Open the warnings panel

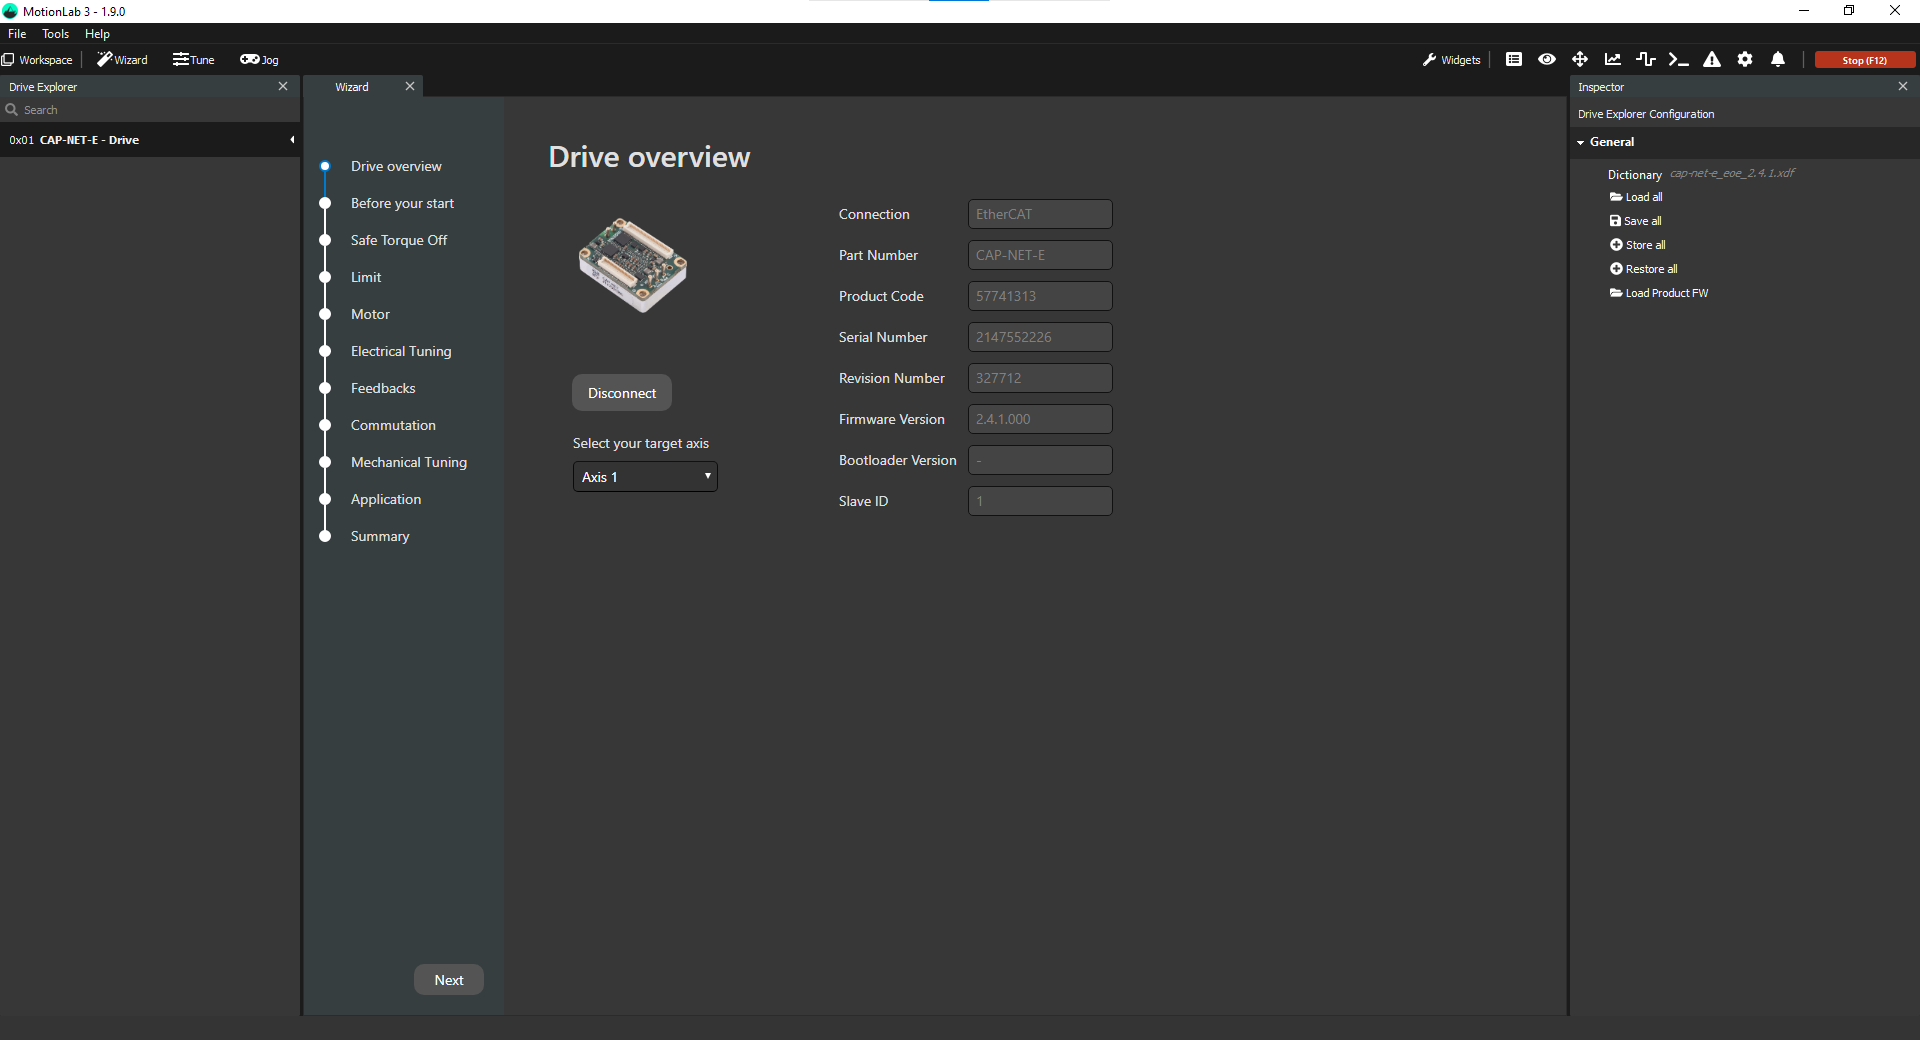1711,59
